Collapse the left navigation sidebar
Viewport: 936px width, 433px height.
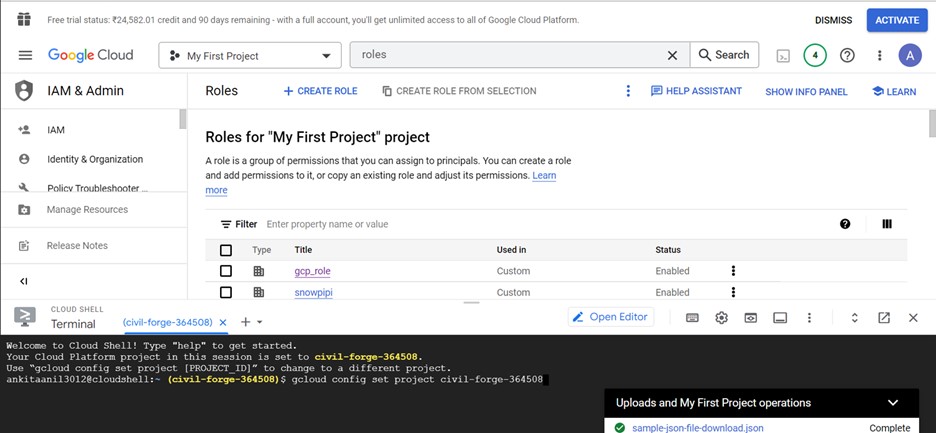pyautogui.click(x=24, y=282)
